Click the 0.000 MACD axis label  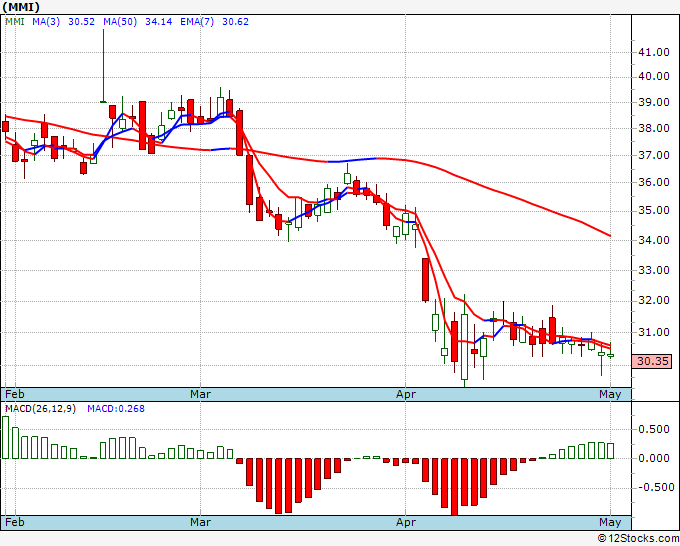coord(654,458)
